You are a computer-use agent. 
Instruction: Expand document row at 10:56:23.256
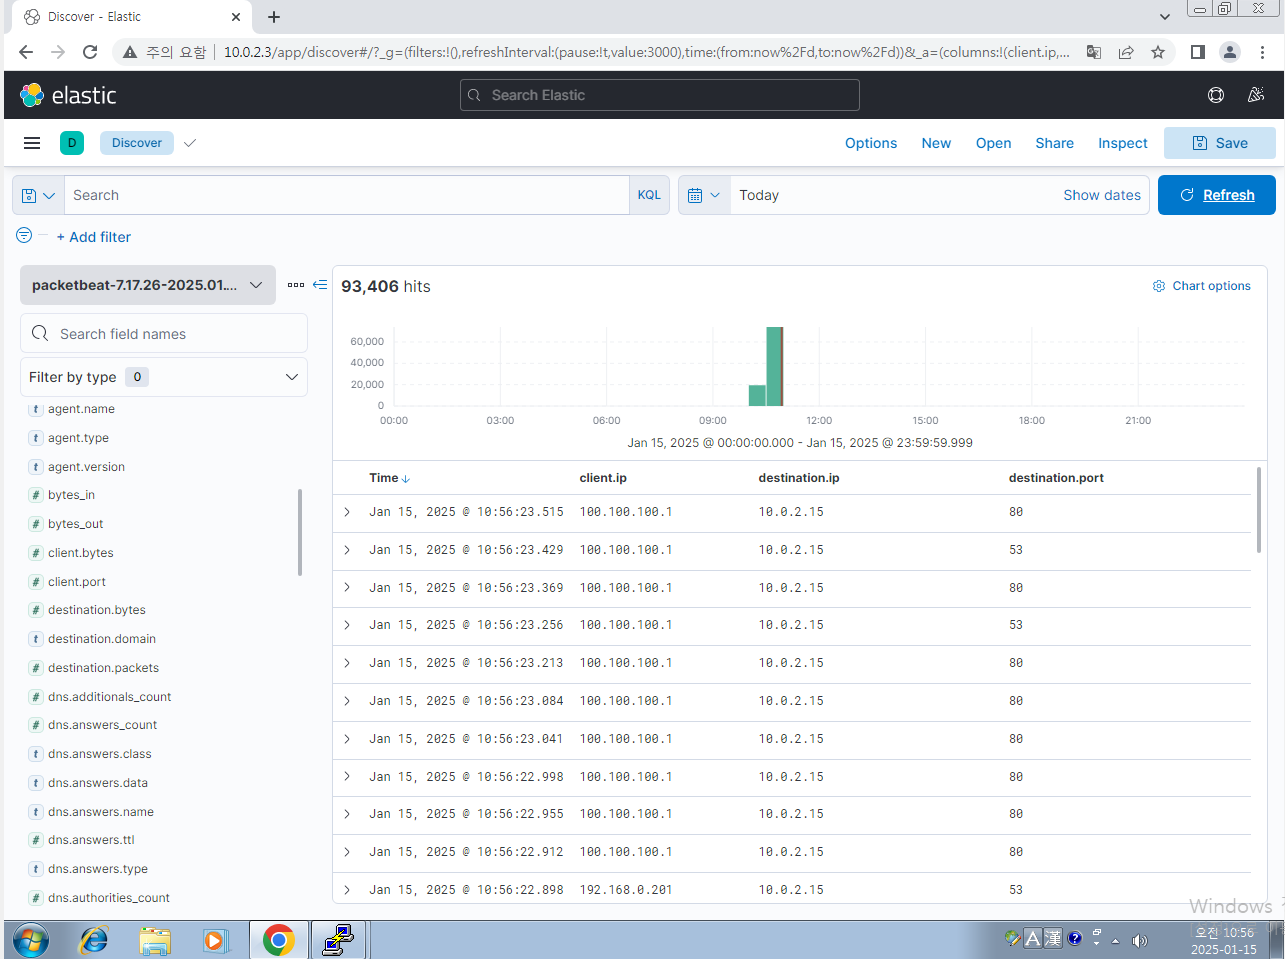coord(347,625)
